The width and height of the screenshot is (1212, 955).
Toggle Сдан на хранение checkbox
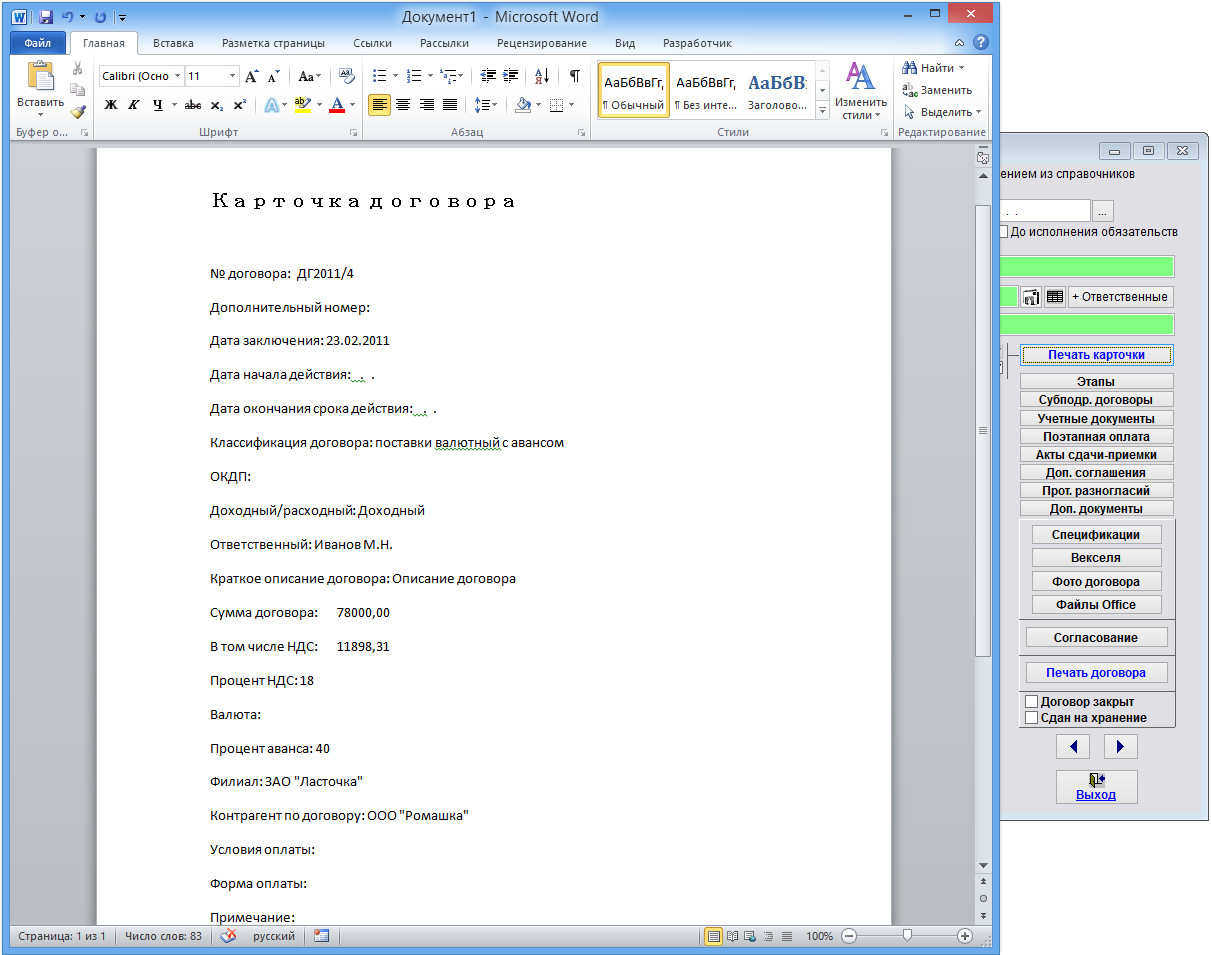[1032, 718]
